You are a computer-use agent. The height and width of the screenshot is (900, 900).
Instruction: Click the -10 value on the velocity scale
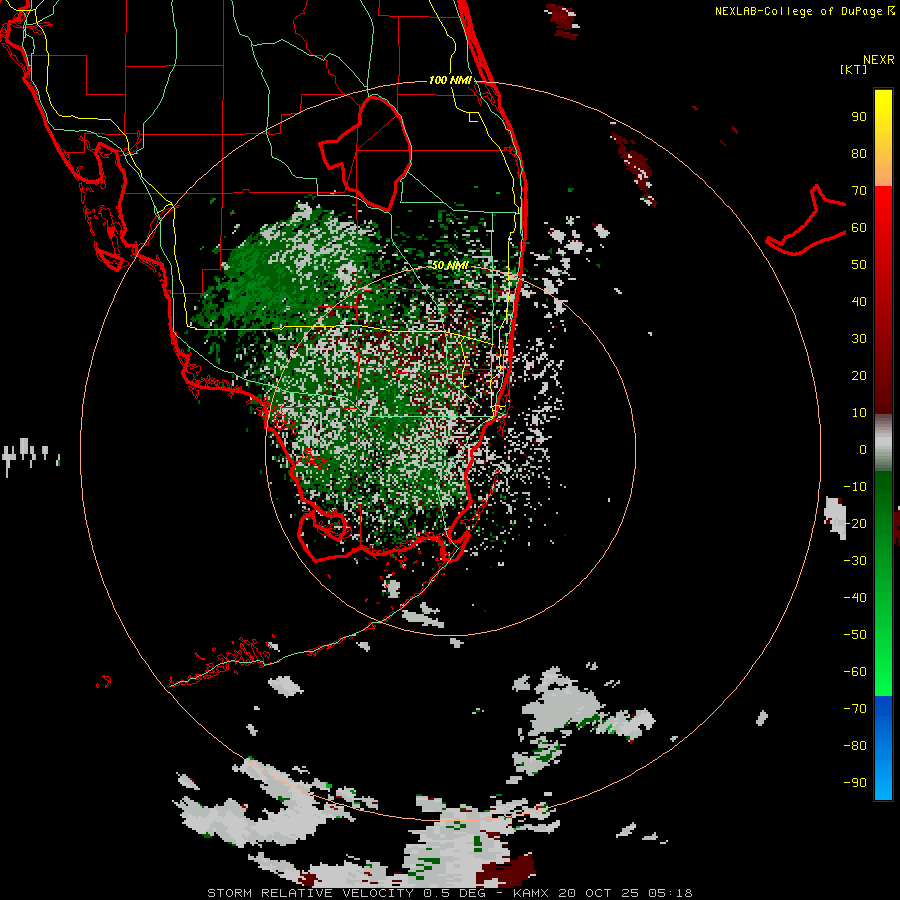[855, 487]
